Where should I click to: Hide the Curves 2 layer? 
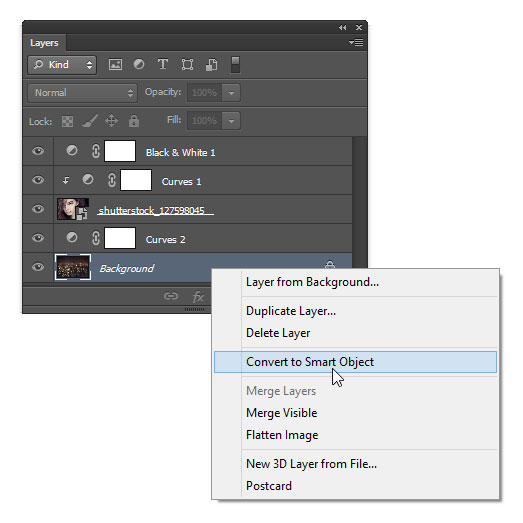[x=38, y=238]
